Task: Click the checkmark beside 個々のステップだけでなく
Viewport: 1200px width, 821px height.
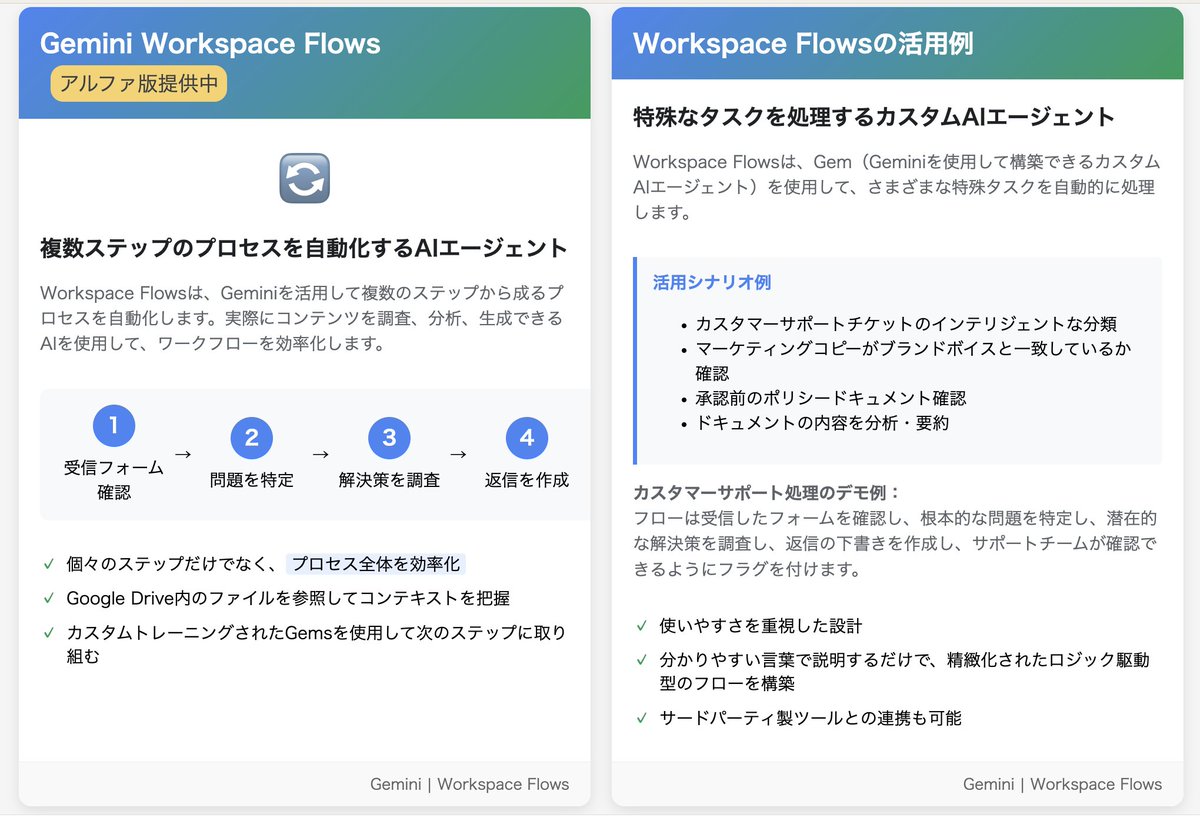Action: (49, 564)
